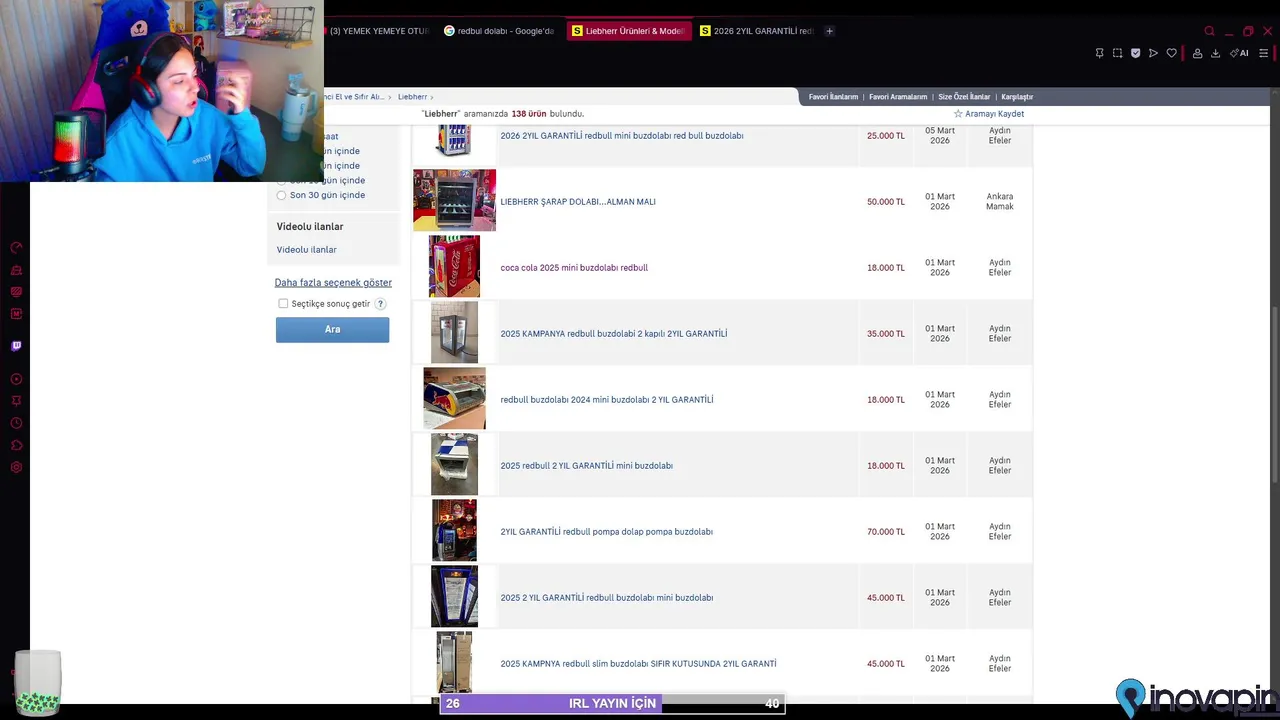
Task: Open GX Control speedometer in sidebar
Action: coord(16,247)
